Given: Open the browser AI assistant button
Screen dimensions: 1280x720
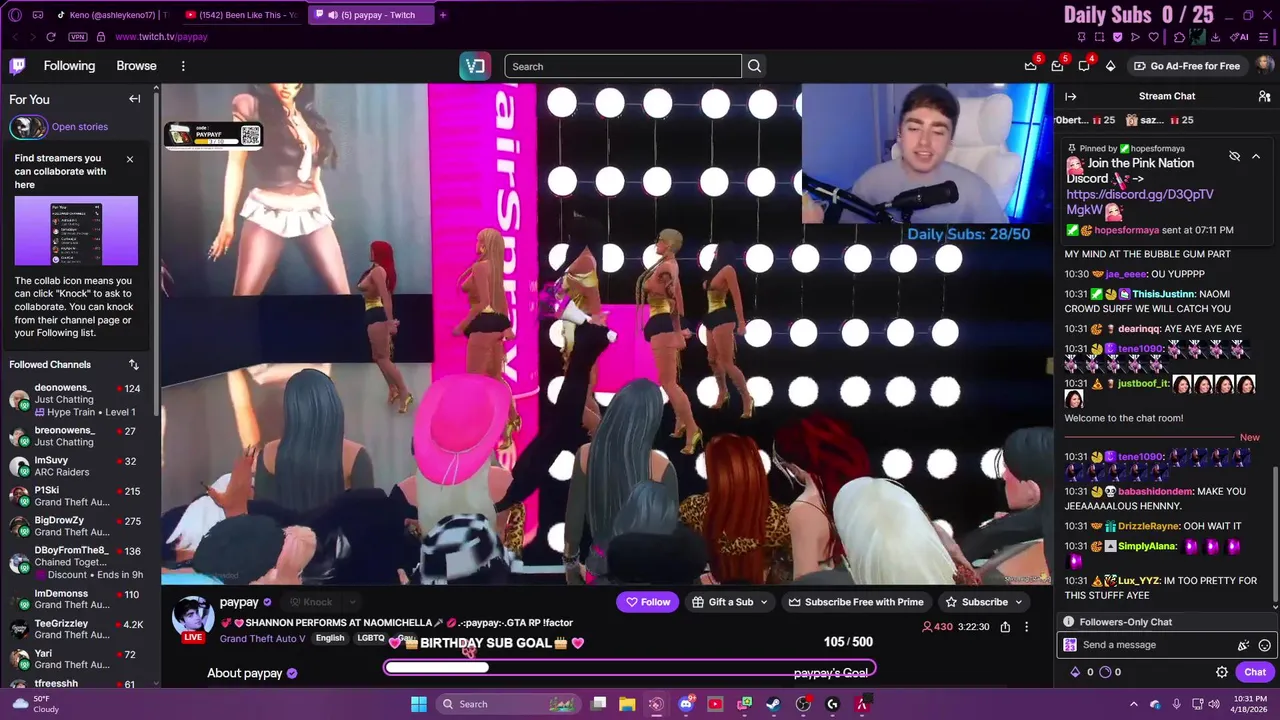Looking at the screenshot, I should click(1241, 37).
